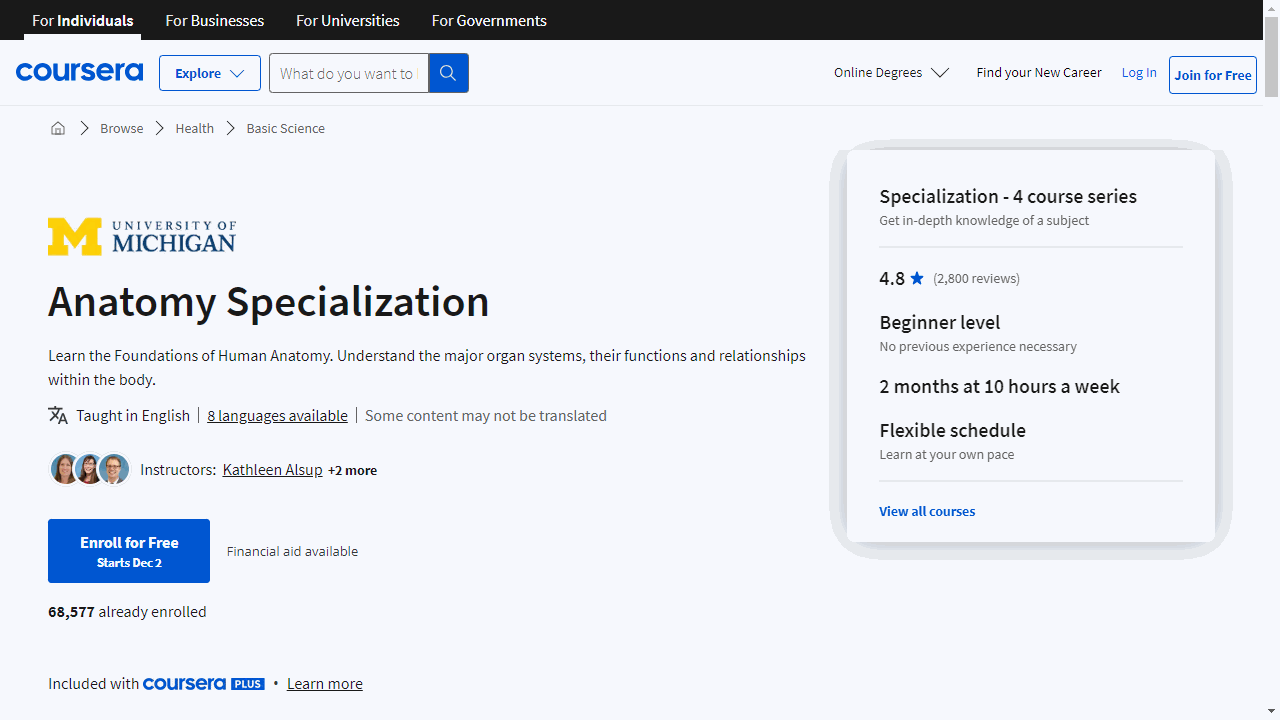1280x720 pixels.
Task: Click the Beginner level text
Action: point(940,322)
